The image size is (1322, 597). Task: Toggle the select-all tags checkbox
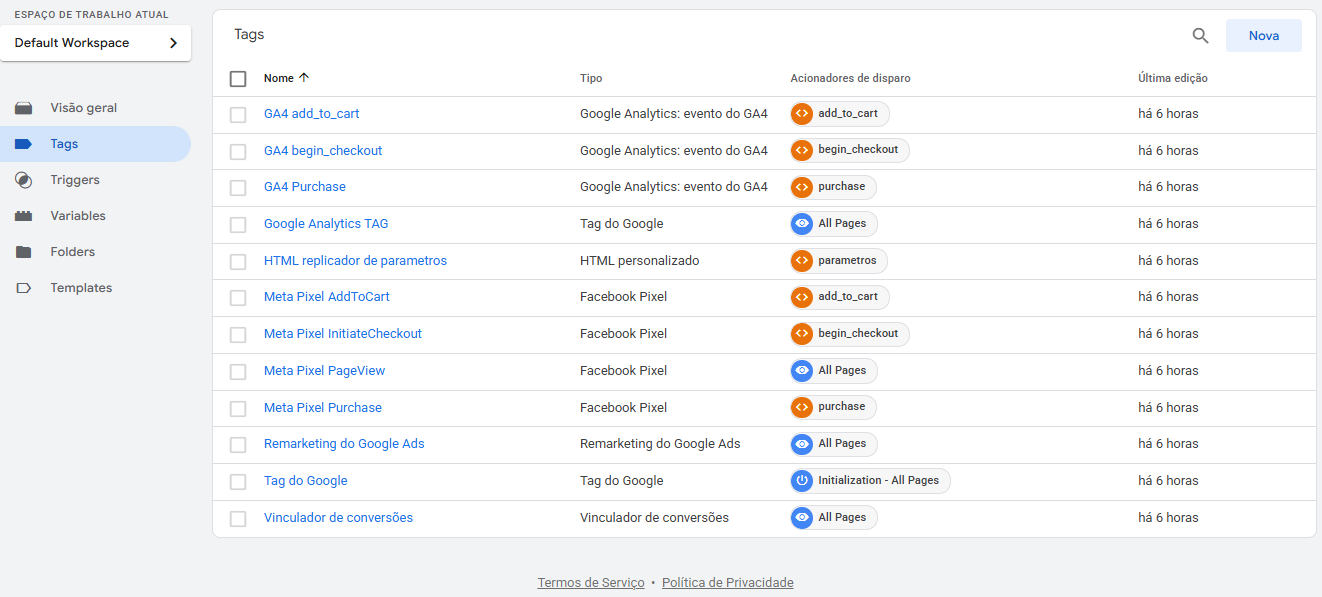(x=238, y=79)
